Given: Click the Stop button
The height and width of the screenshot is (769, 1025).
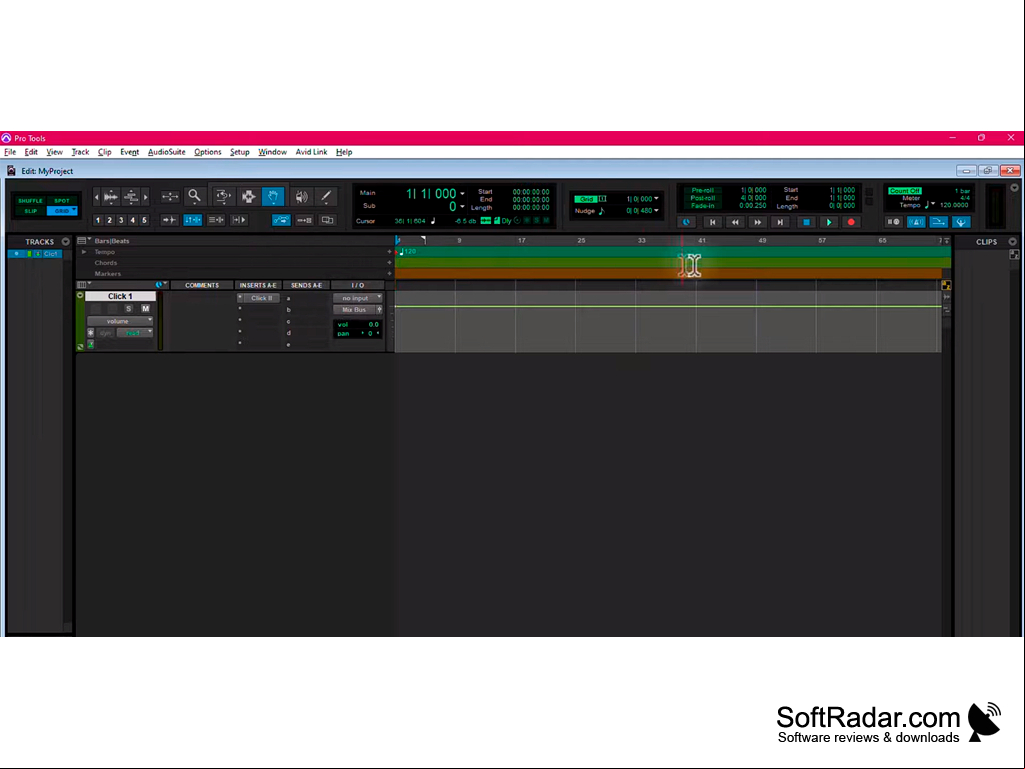Looking at the screenshot, I should [806, 222].
